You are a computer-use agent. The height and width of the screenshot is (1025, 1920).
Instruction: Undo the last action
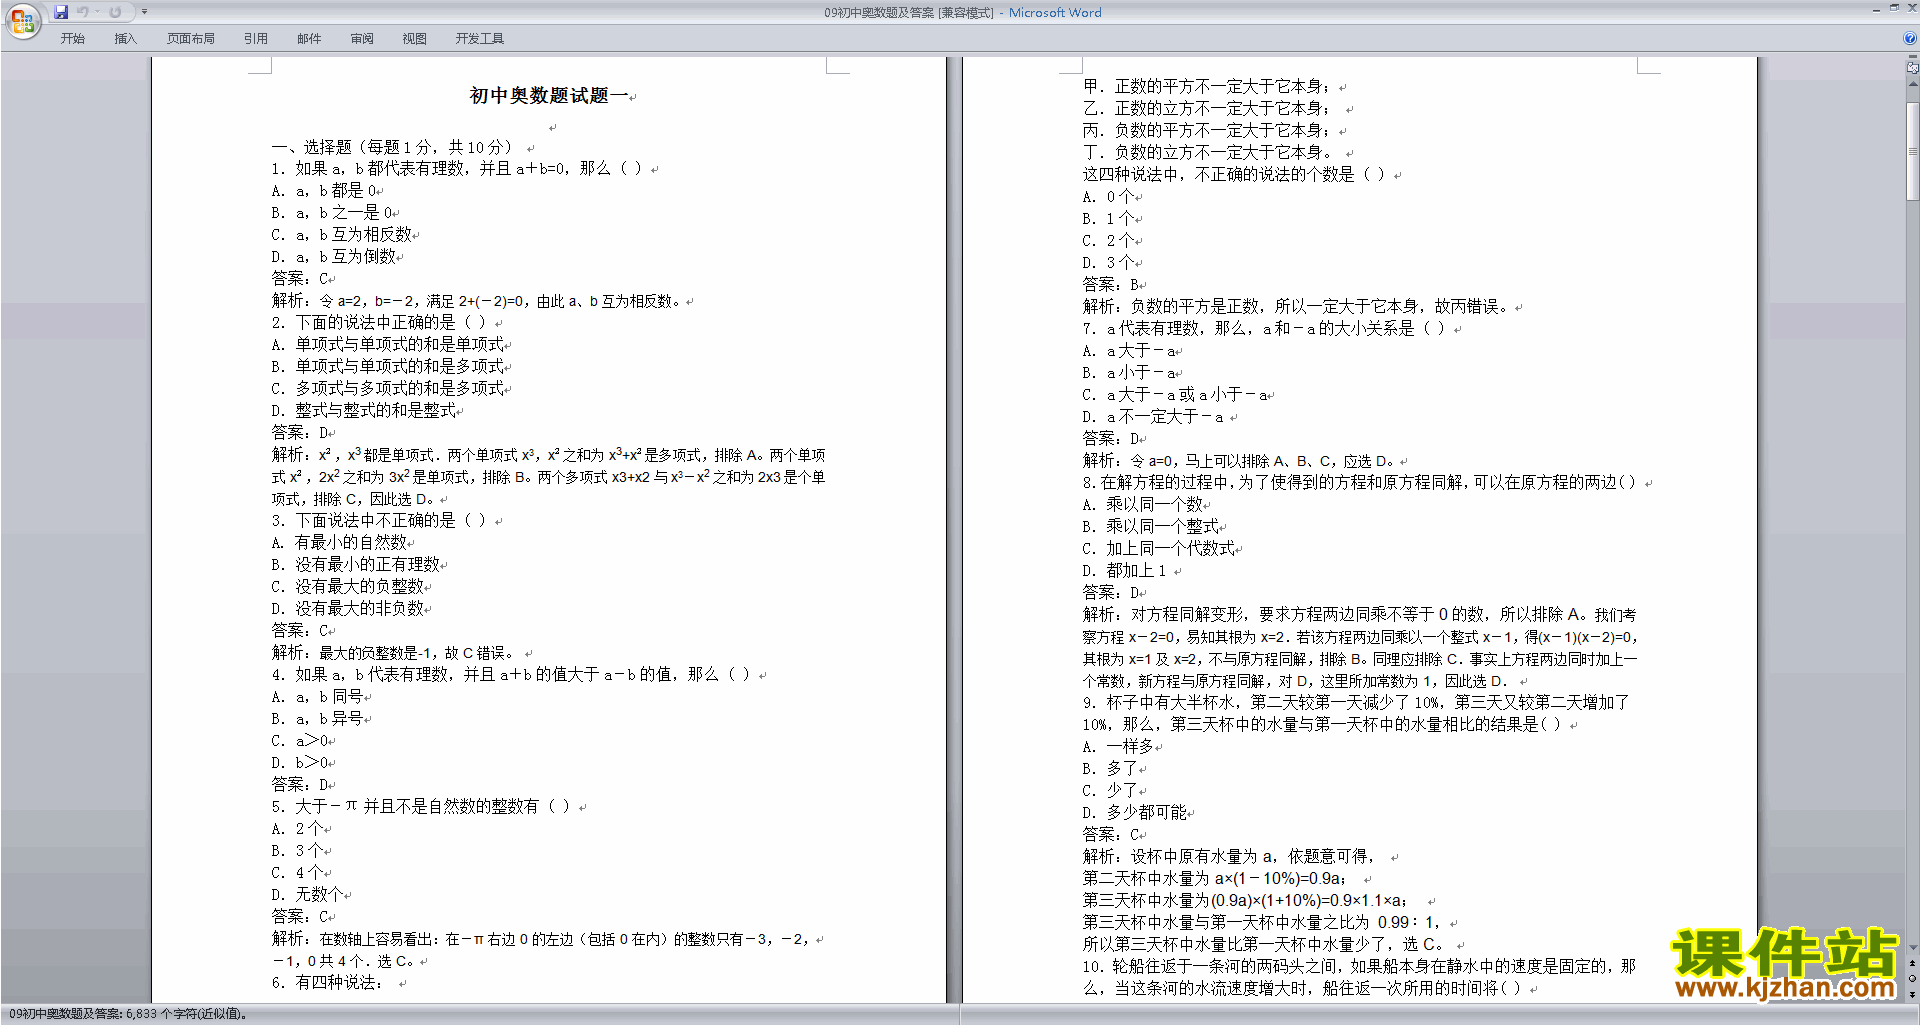click(82, 12)
